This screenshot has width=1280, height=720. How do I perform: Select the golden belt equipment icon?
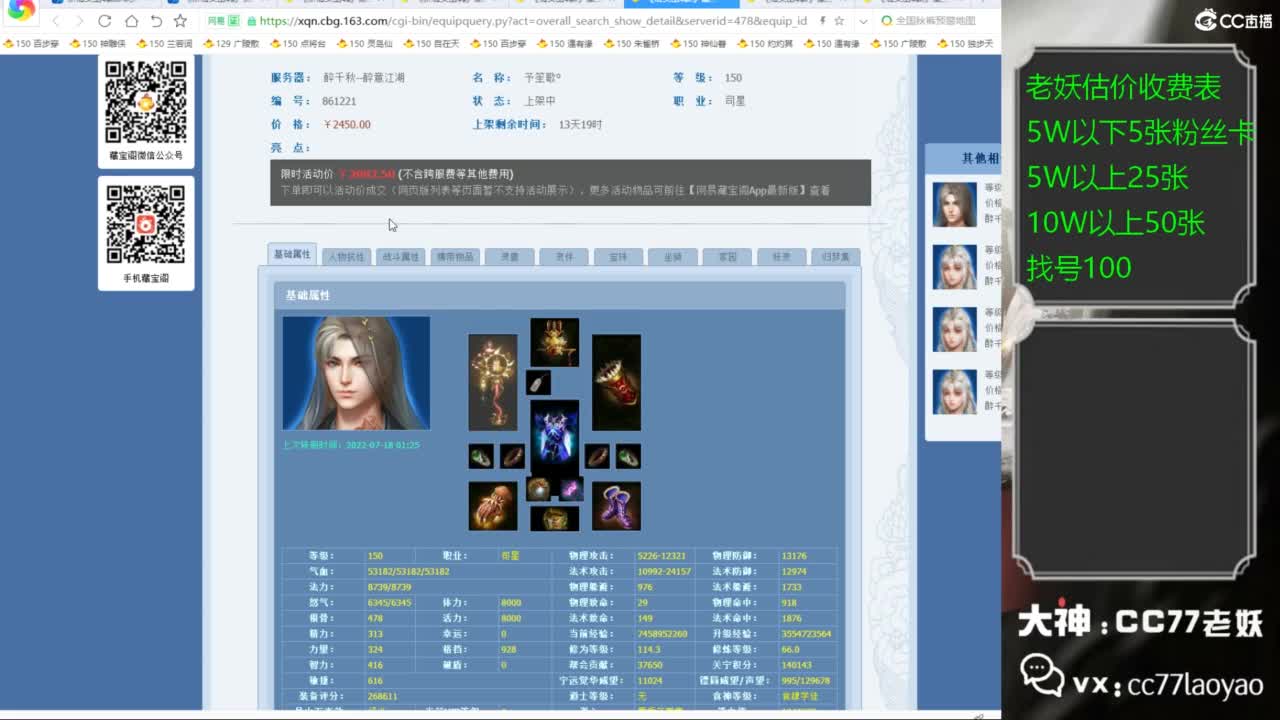(555, 518)
